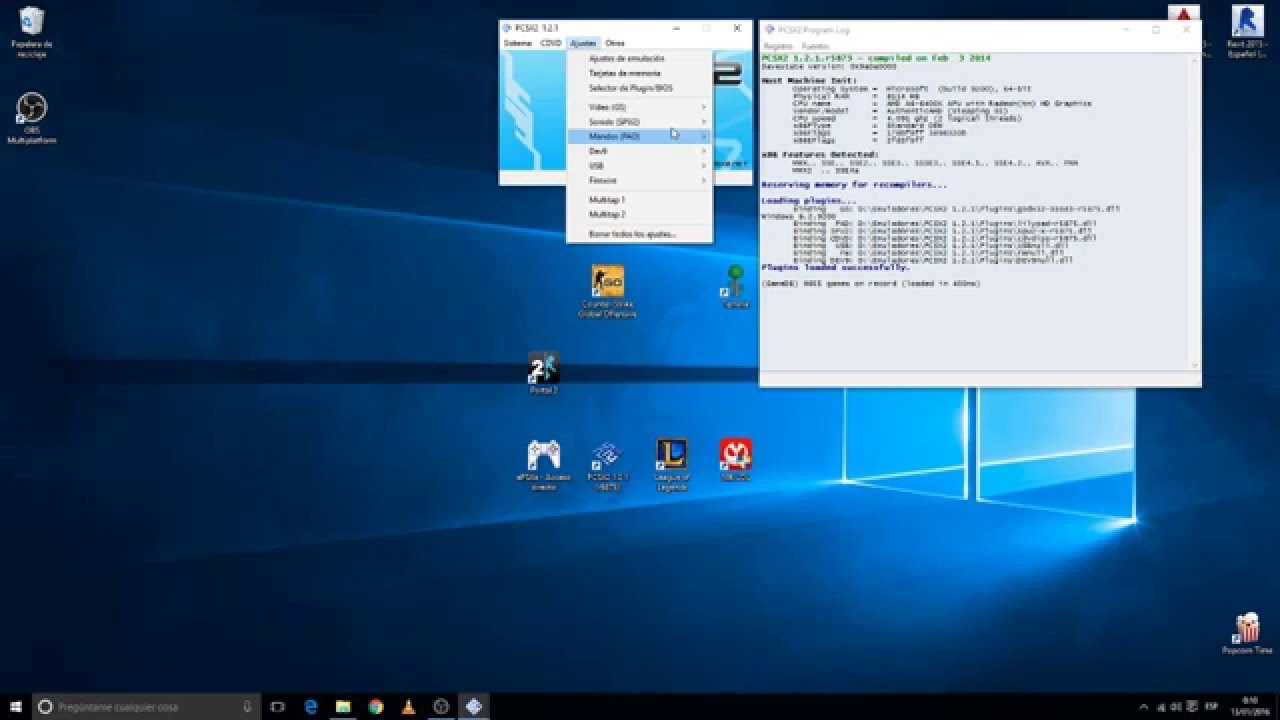The image size is (1280, 720).
Task: Open Google Chrome from the taskbar
Action: click(375, 706)
